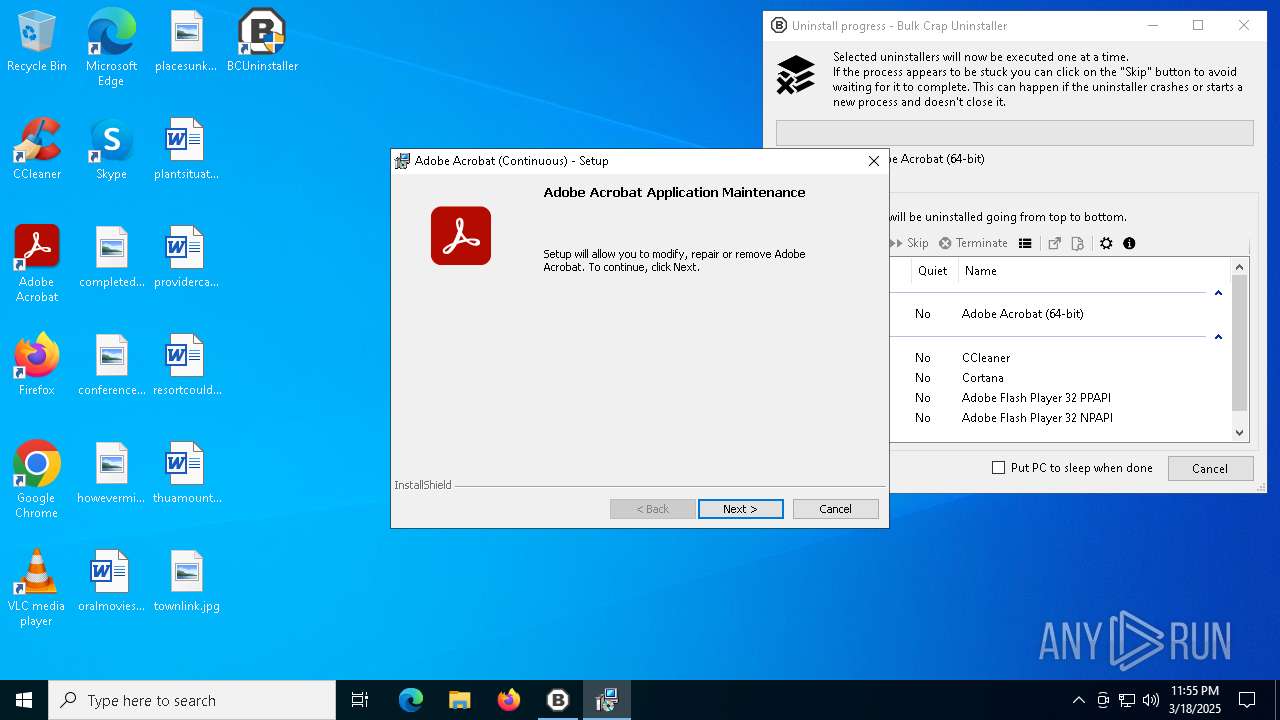1280x720 pixels.
Task: Select Microsoft Edge desktop shortcut
Action: click(111, 48)
